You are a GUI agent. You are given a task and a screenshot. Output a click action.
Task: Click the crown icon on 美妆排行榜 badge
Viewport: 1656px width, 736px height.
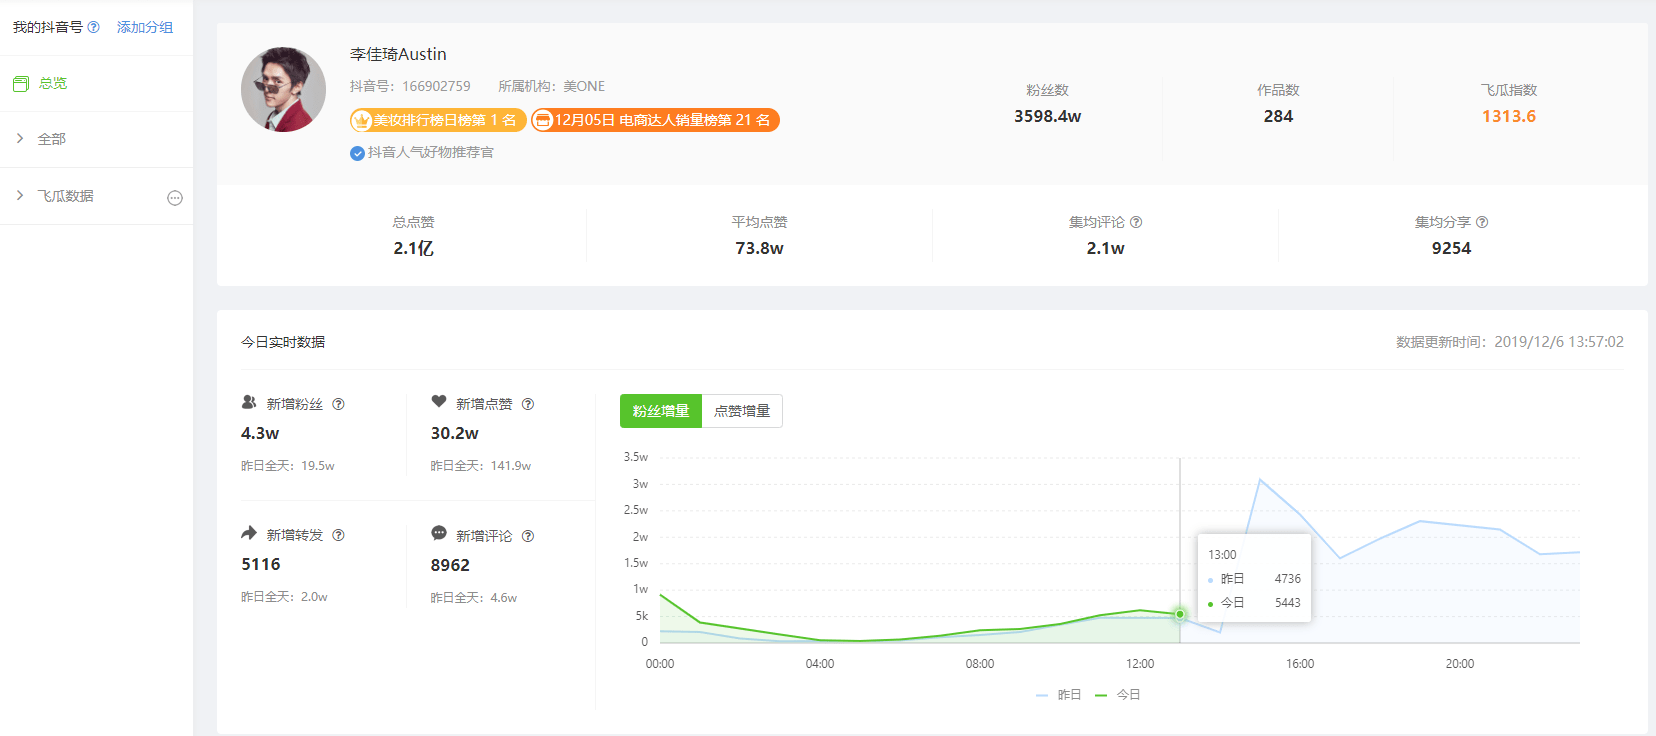coord(362,120)
